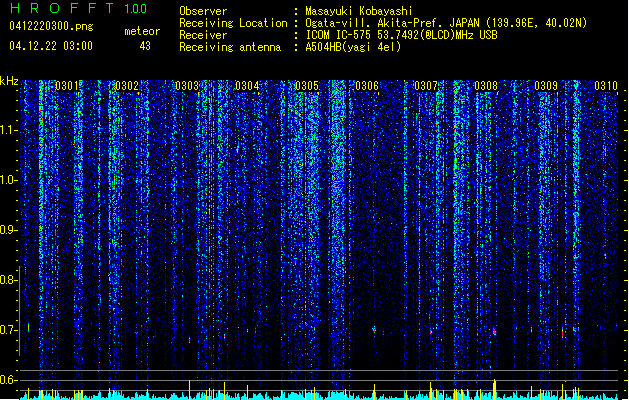
Task: Click the 0.8 kHz axis label
Action: tap(8, 280)
